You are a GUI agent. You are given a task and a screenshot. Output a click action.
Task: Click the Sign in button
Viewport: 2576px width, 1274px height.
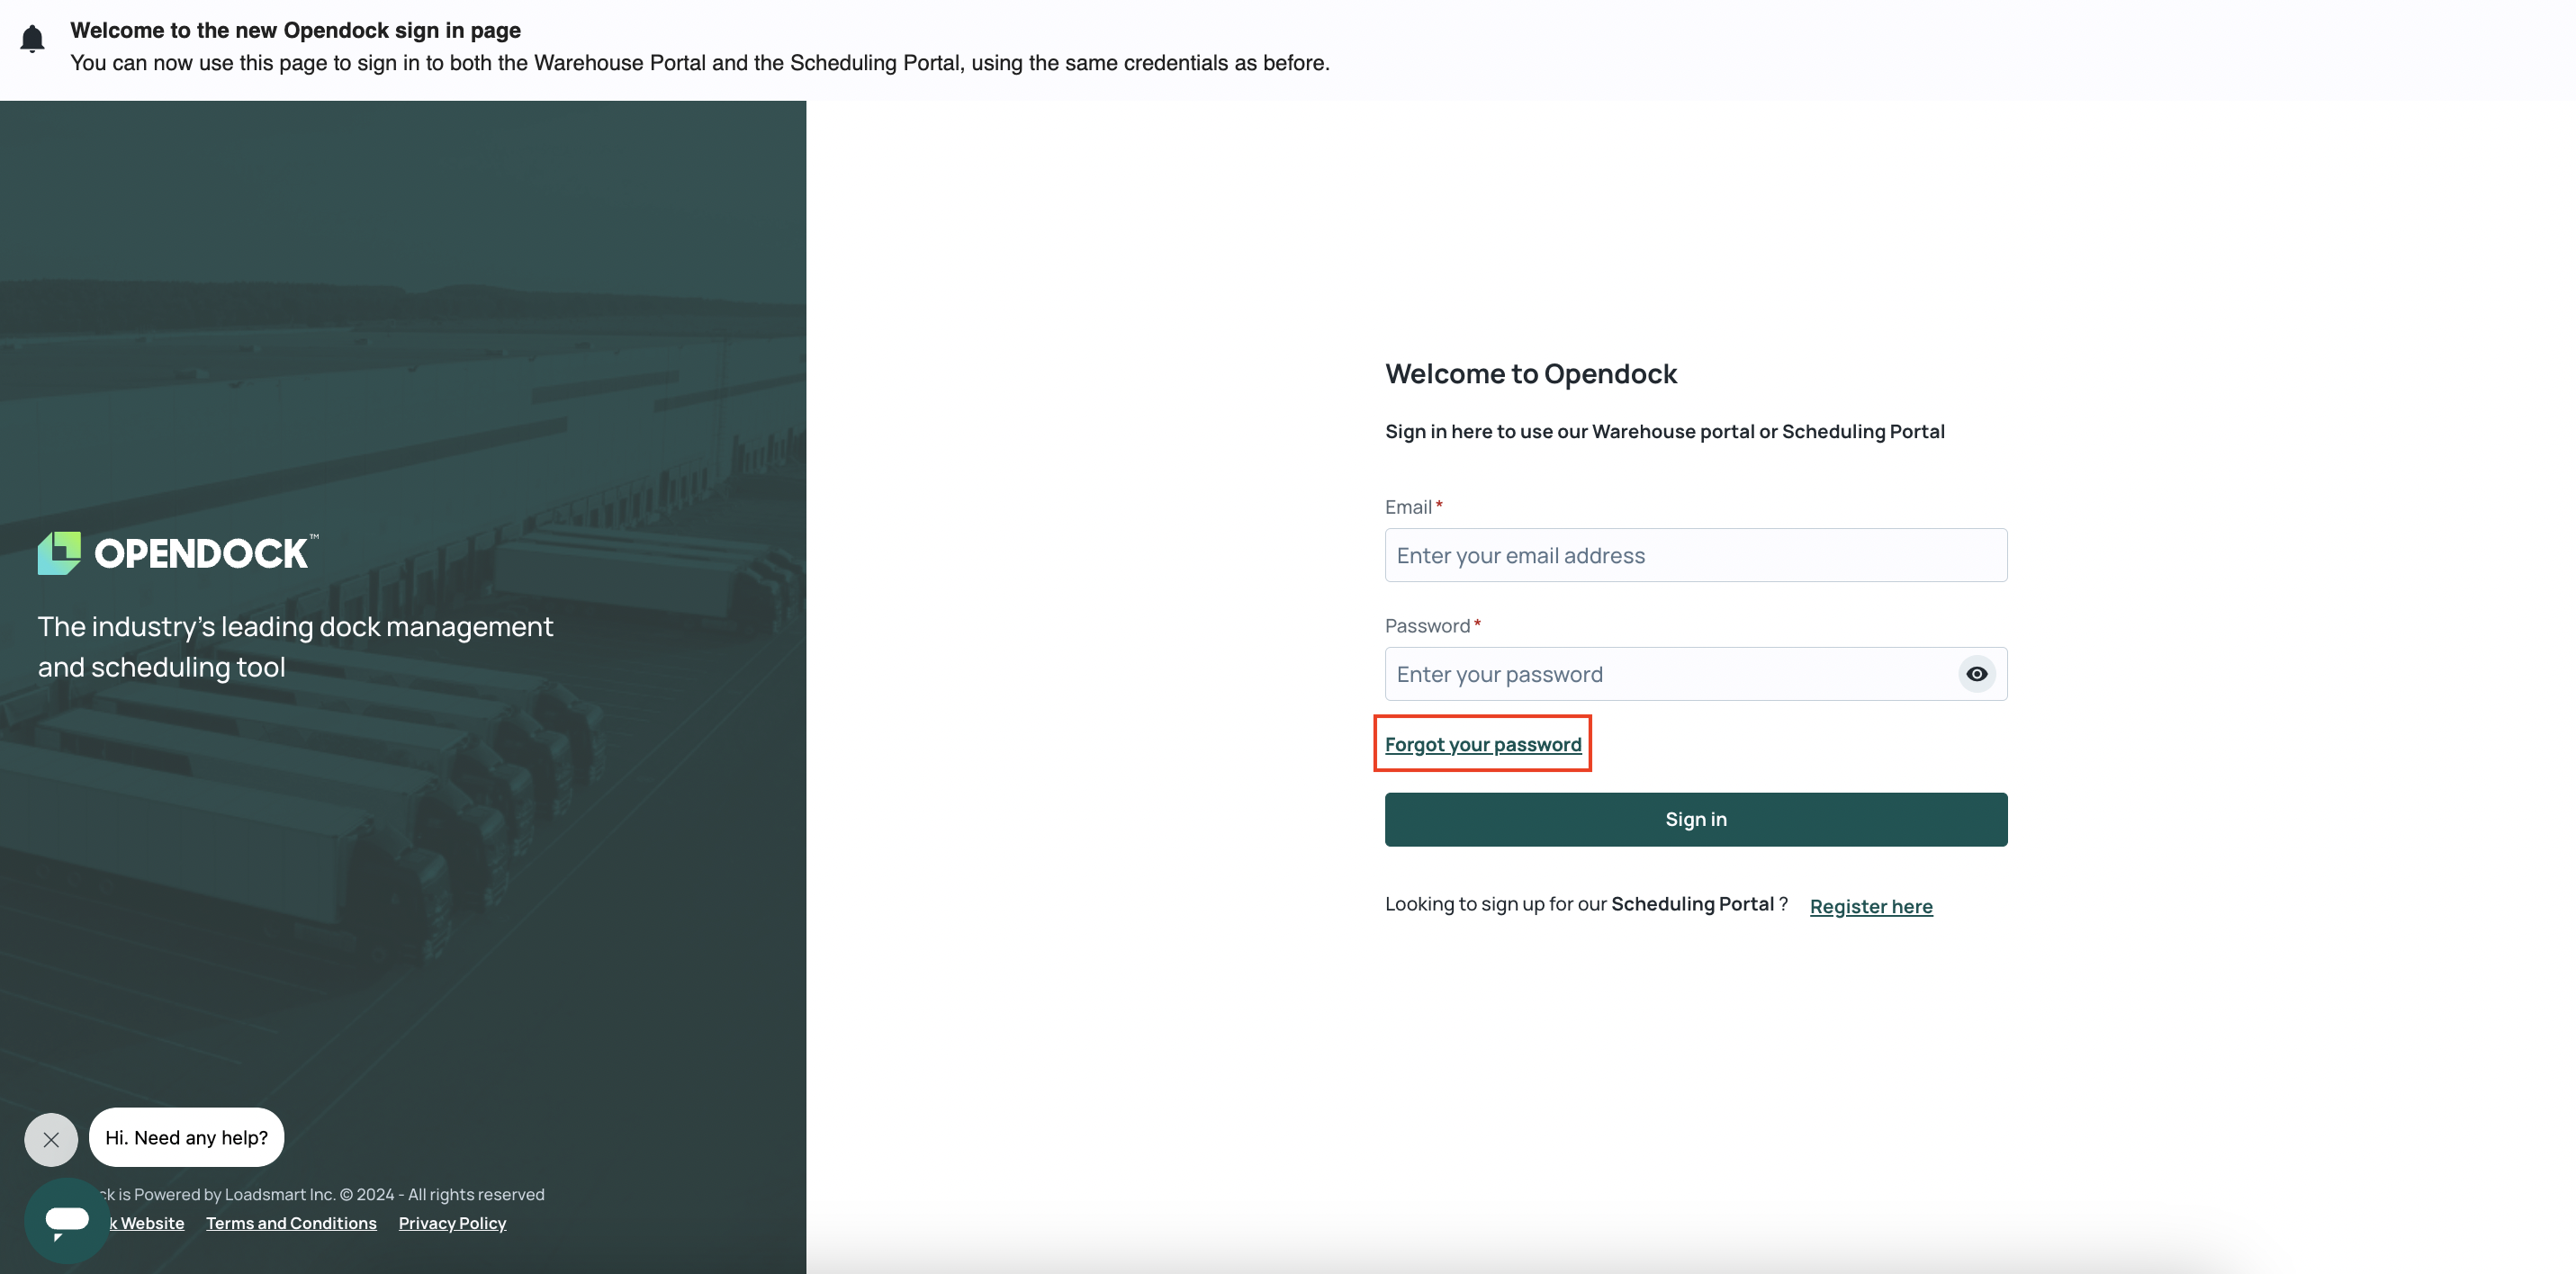pos(1695,819)
